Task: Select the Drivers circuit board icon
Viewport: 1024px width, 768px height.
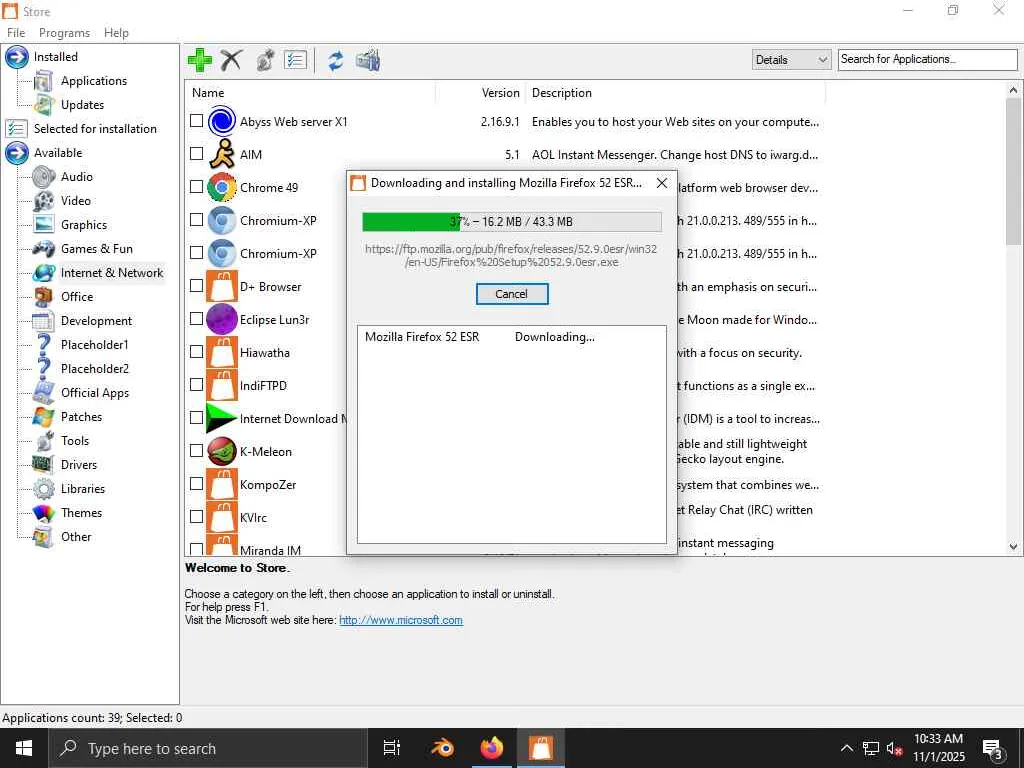Action: 44,465
